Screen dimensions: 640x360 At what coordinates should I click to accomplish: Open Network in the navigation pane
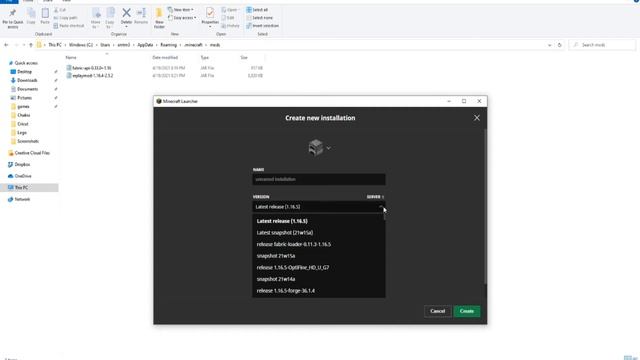point(22,199)
